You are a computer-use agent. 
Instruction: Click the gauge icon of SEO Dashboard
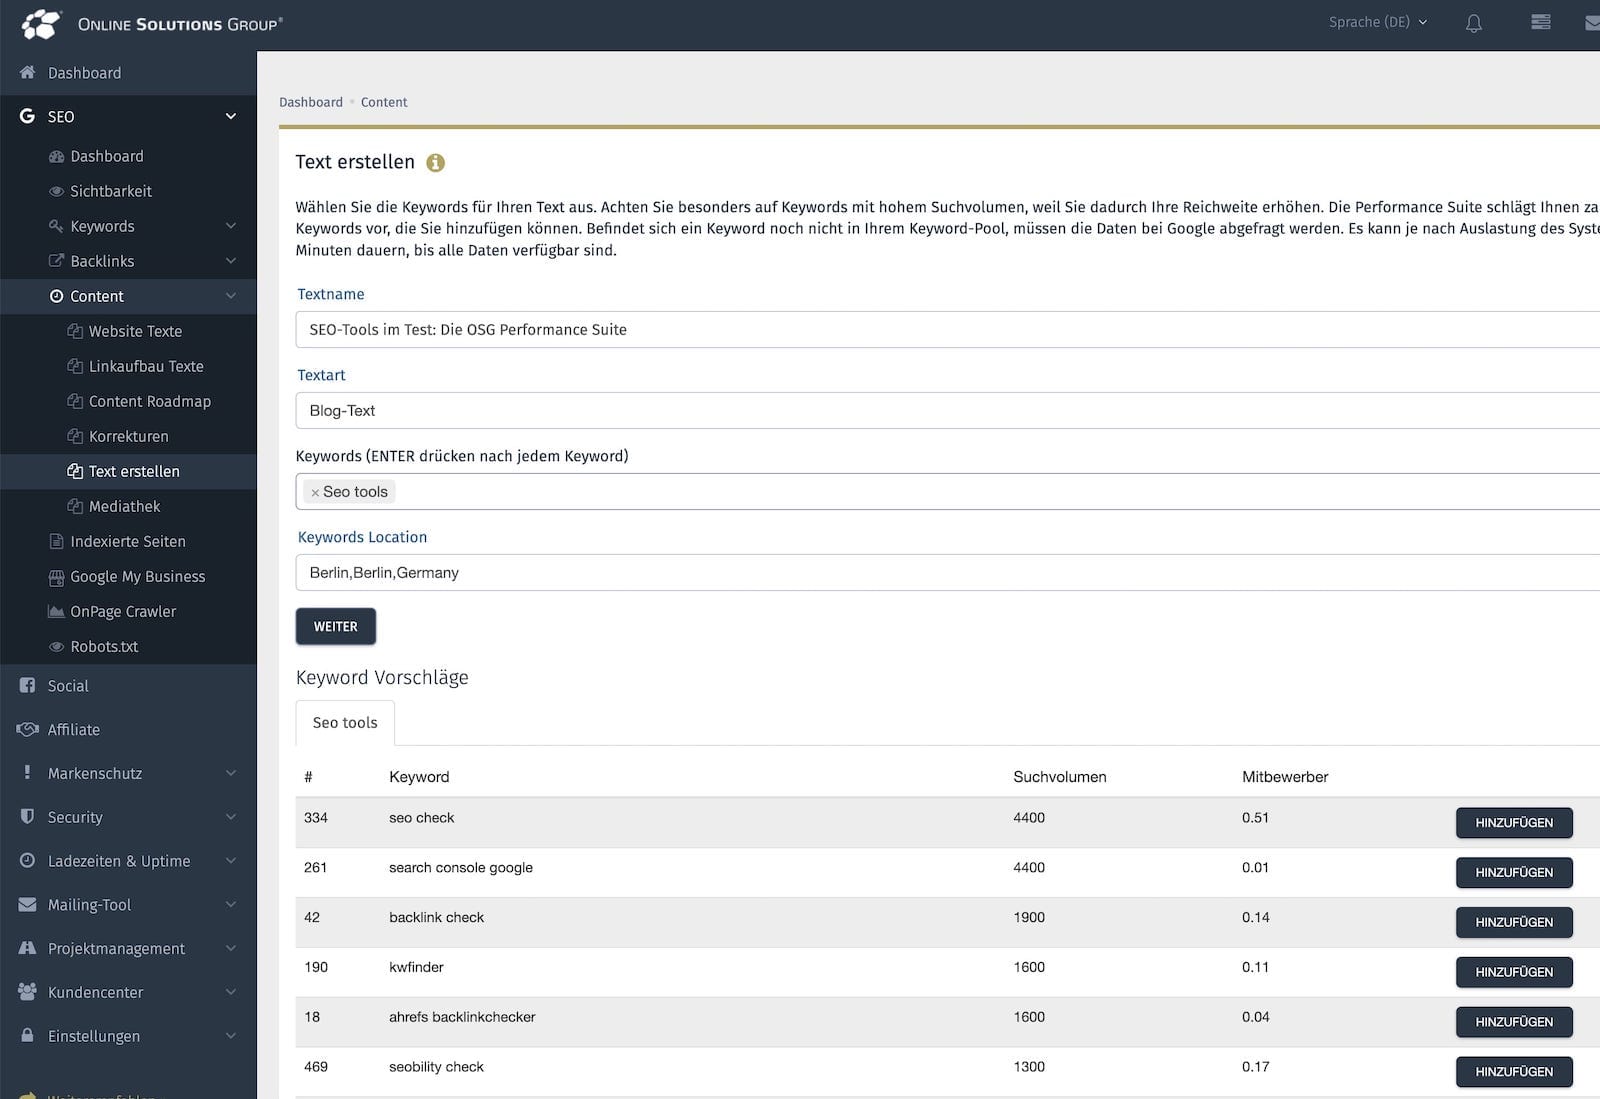(x=56, y=157)
